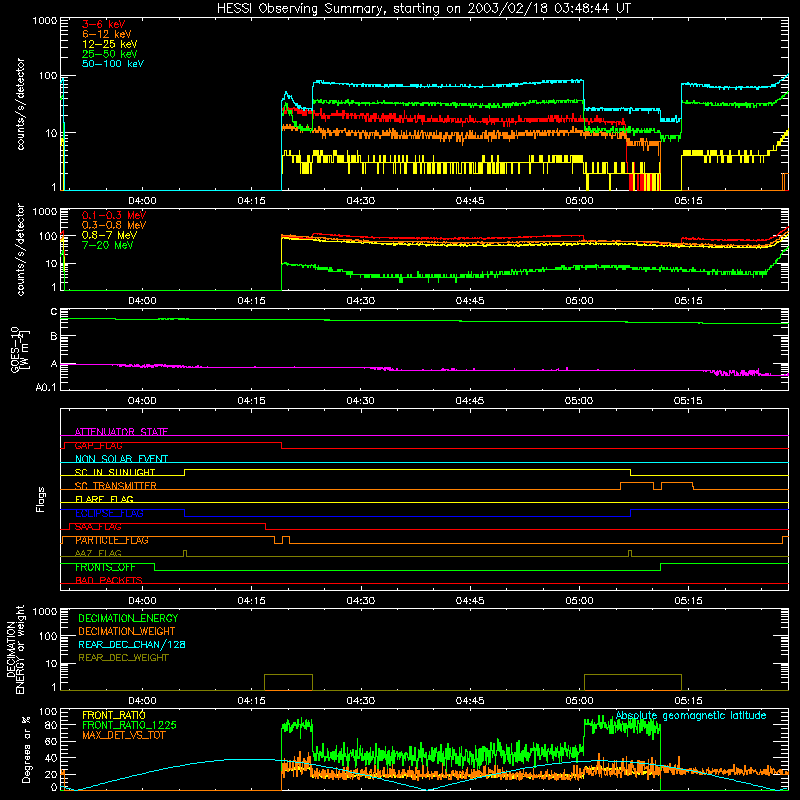Click 04:30 time label under keV panel
800x800 pixels.
pyautogui.click(x=361, y=201)
